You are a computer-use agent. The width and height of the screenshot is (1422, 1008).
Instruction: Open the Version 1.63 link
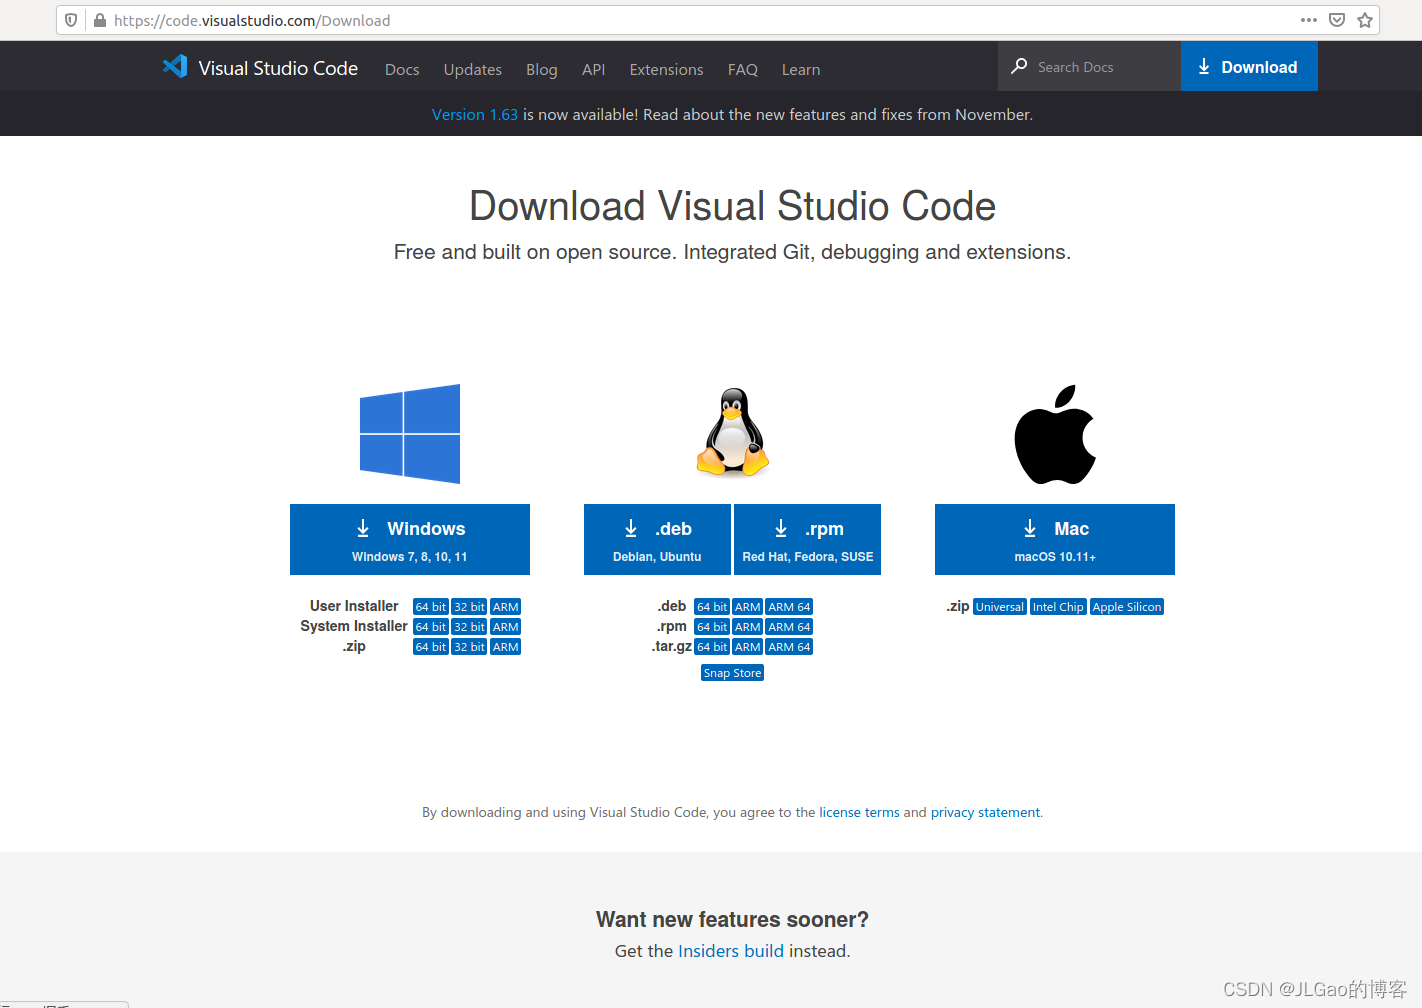475,114
